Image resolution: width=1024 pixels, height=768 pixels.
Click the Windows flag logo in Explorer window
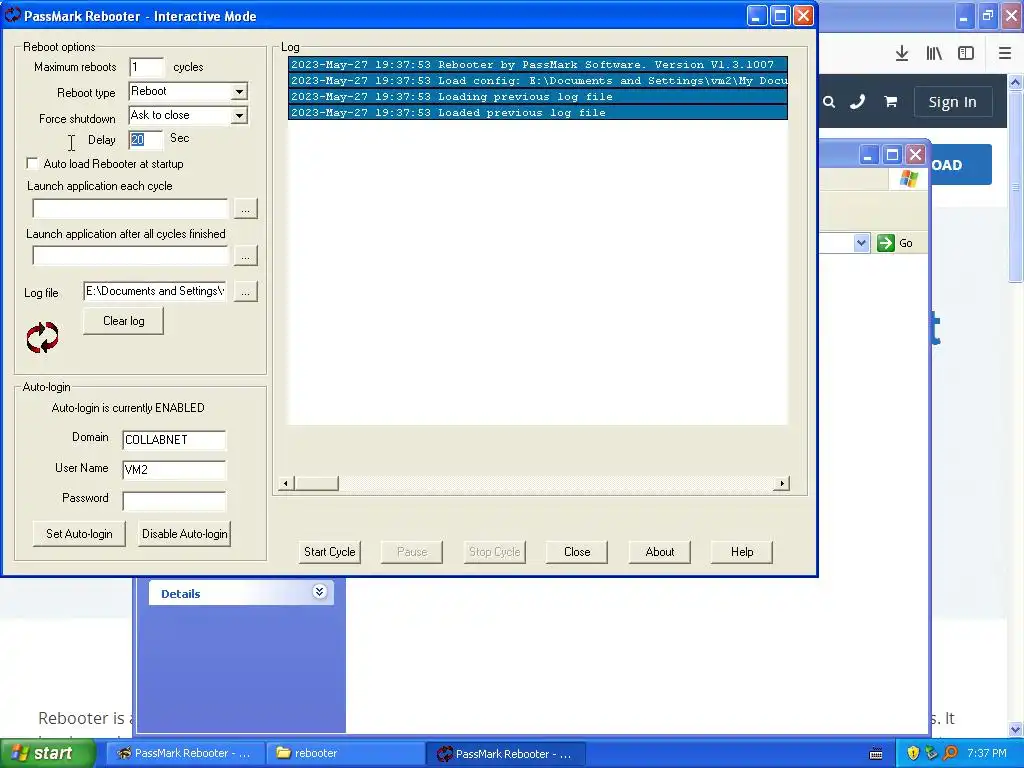click(x=908, y=179)
